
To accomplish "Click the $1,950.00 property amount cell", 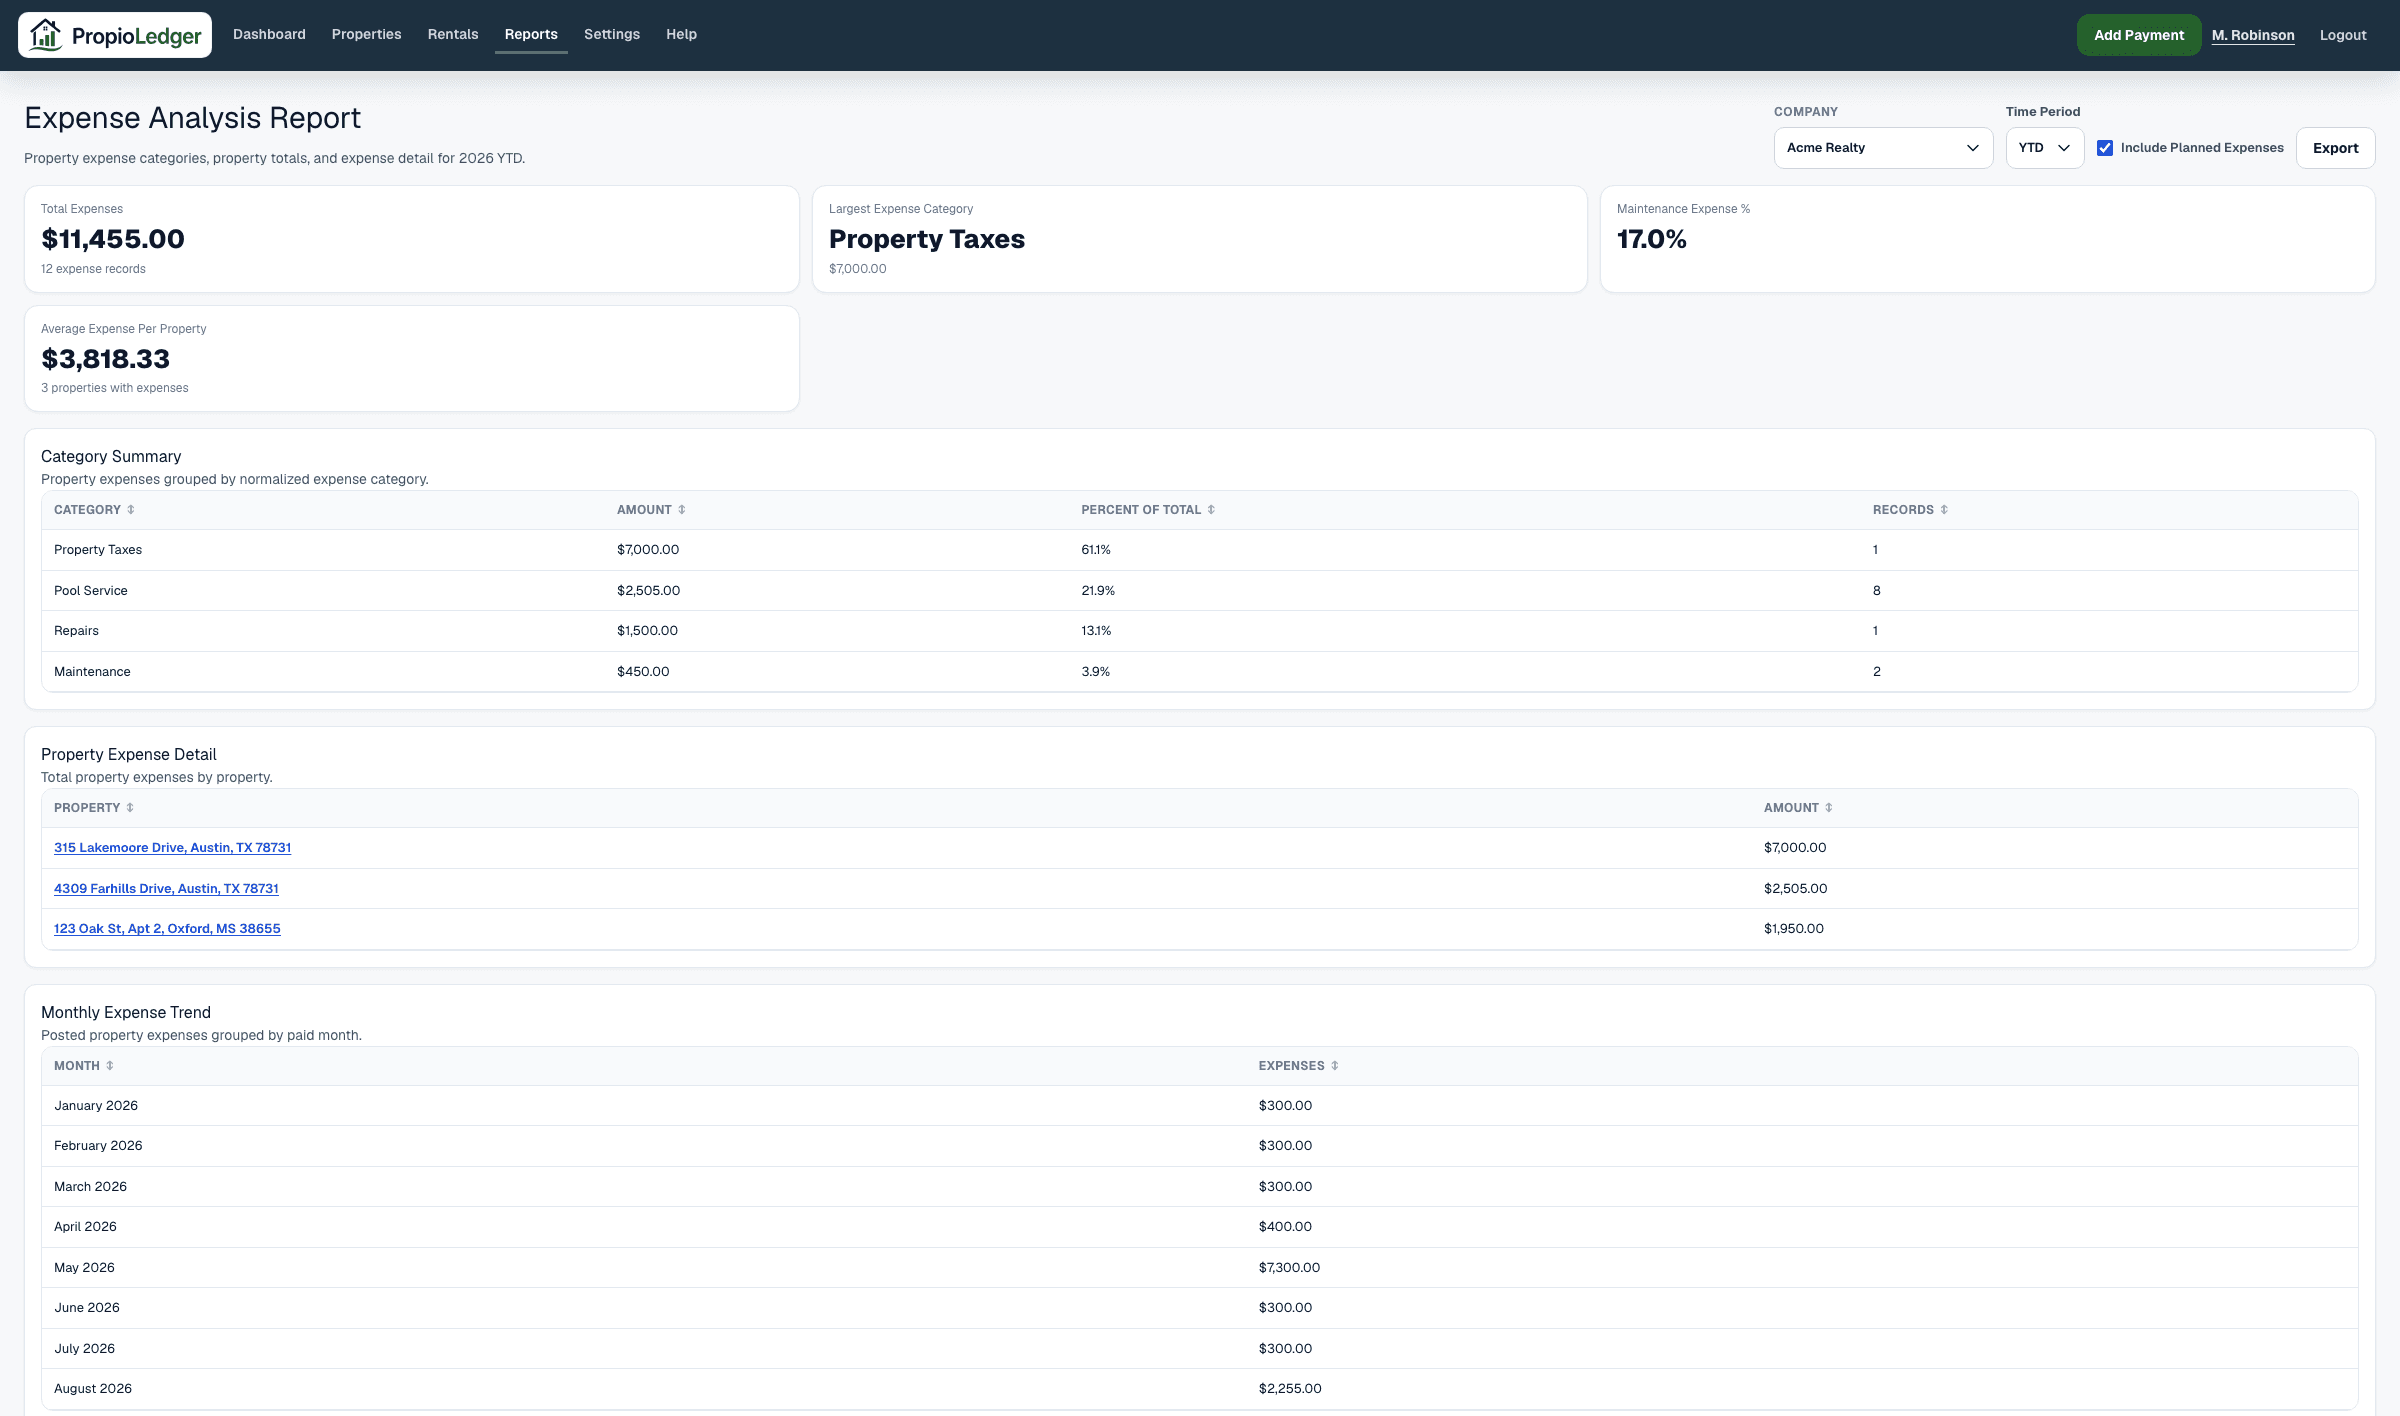I will [x=1794, y=929].
